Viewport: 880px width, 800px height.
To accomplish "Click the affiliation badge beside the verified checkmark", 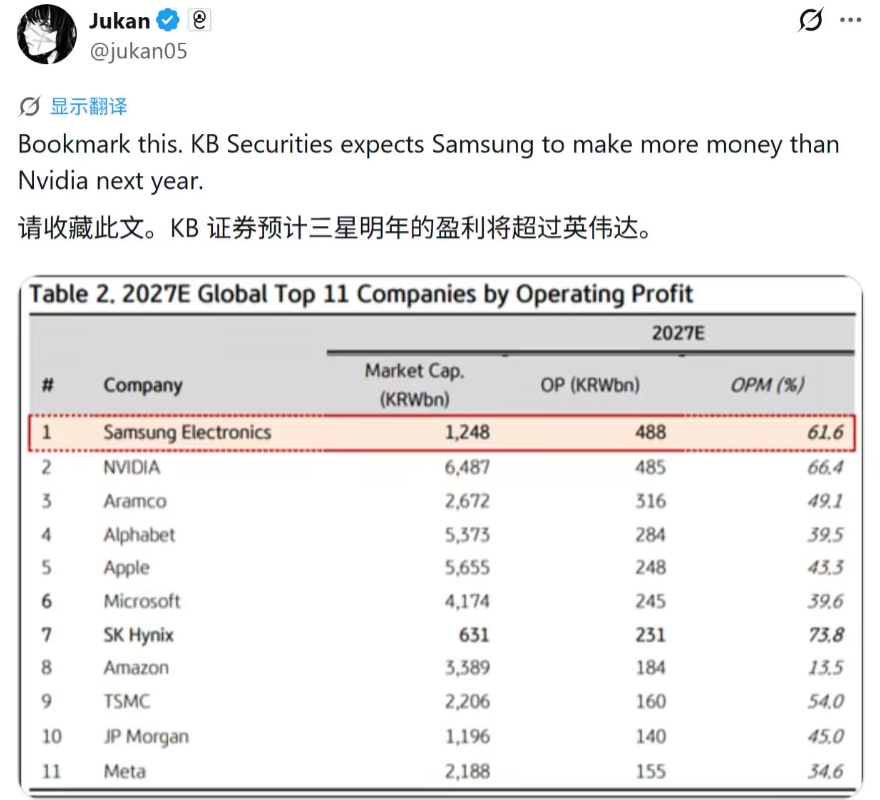I will pos(198,21).
